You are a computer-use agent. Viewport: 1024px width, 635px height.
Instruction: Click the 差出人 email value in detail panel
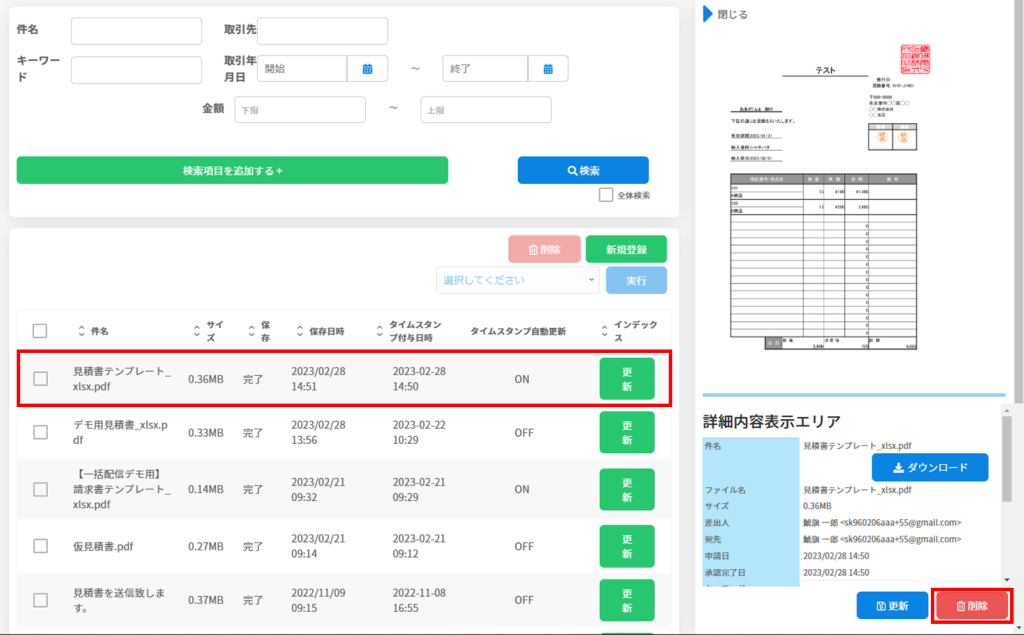coord(882,523)
